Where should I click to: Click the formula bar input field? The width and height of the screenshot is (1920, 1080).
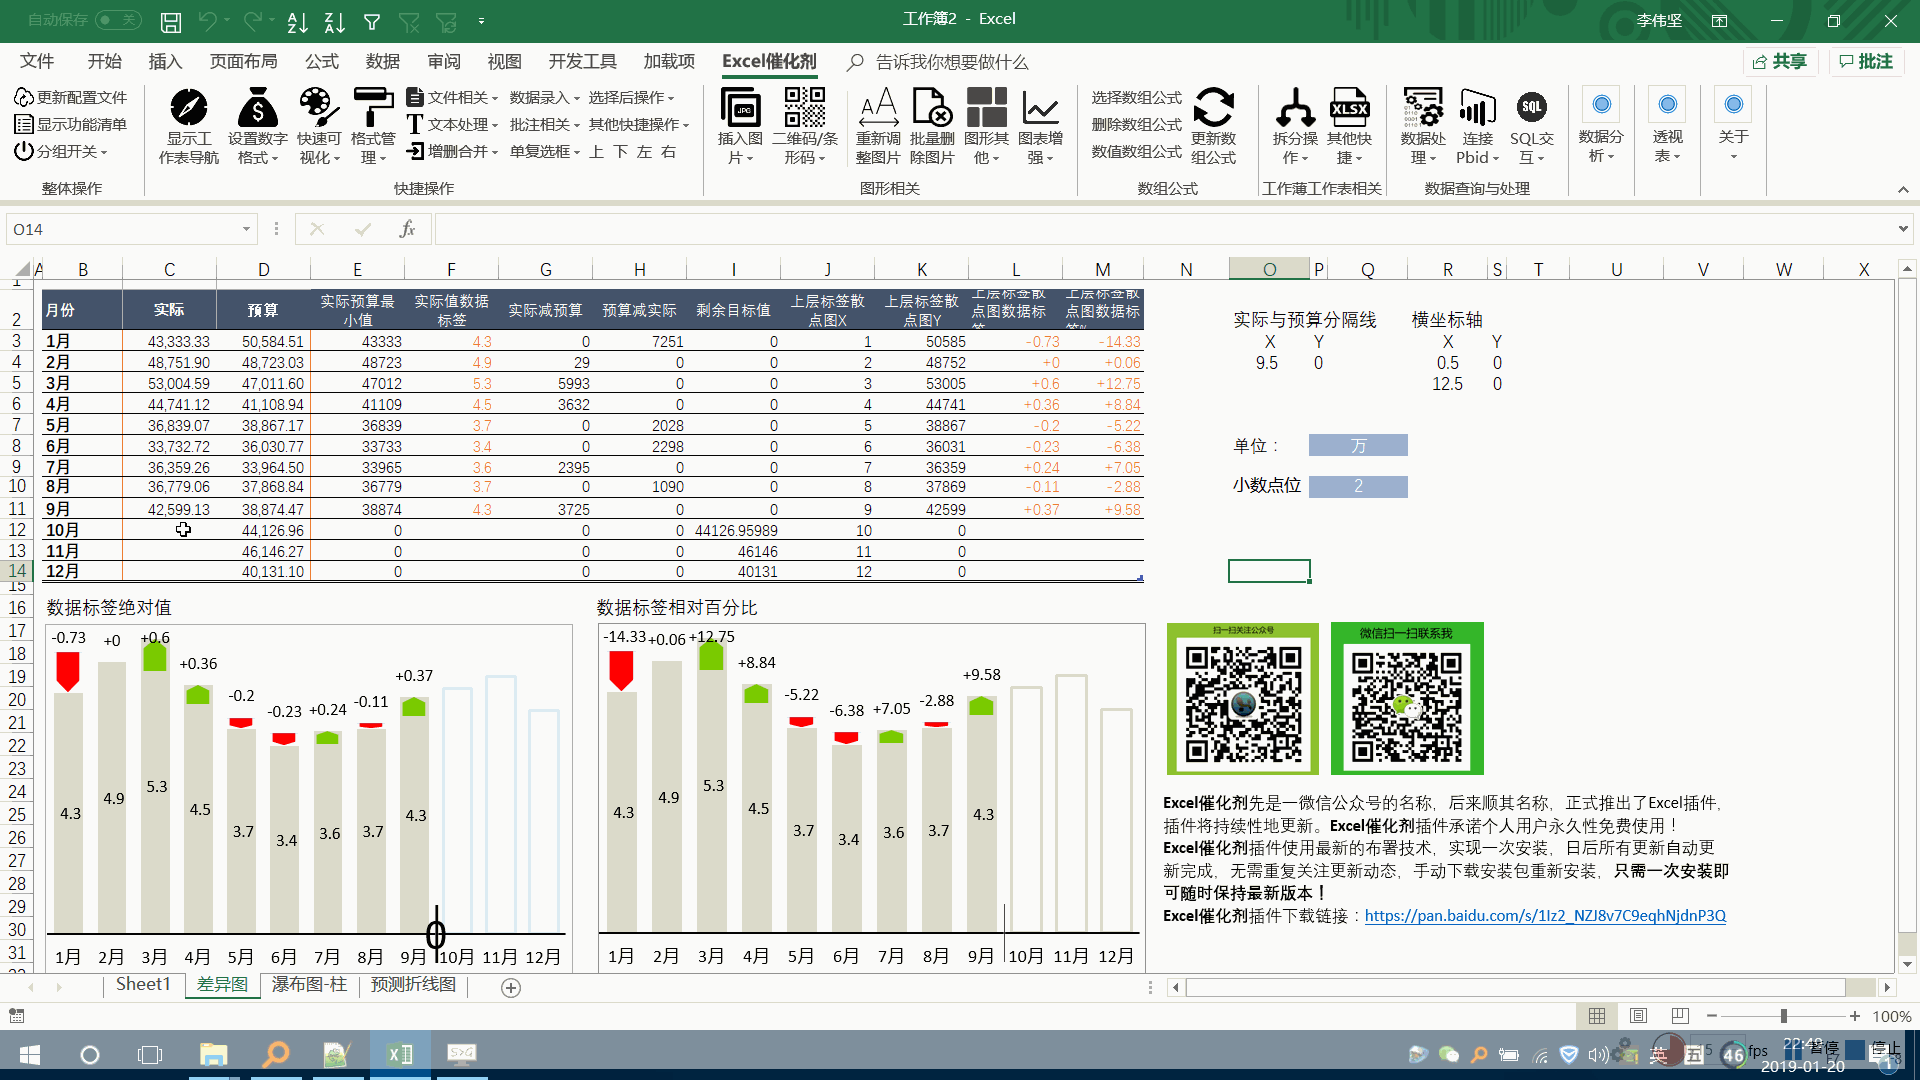(1165, 229)
